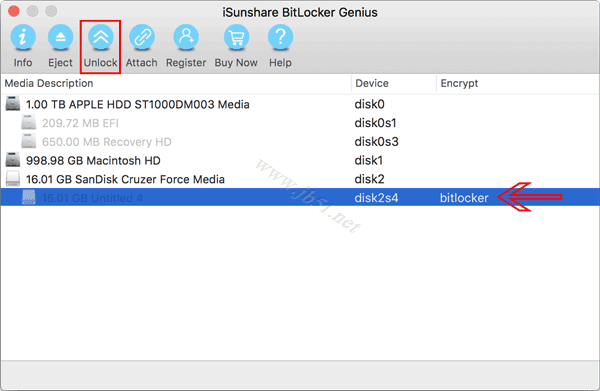This screenshot has width=600, height=391.
Task: Select the 209.72 MB EFI partition
Action: (x=300, y=123)
